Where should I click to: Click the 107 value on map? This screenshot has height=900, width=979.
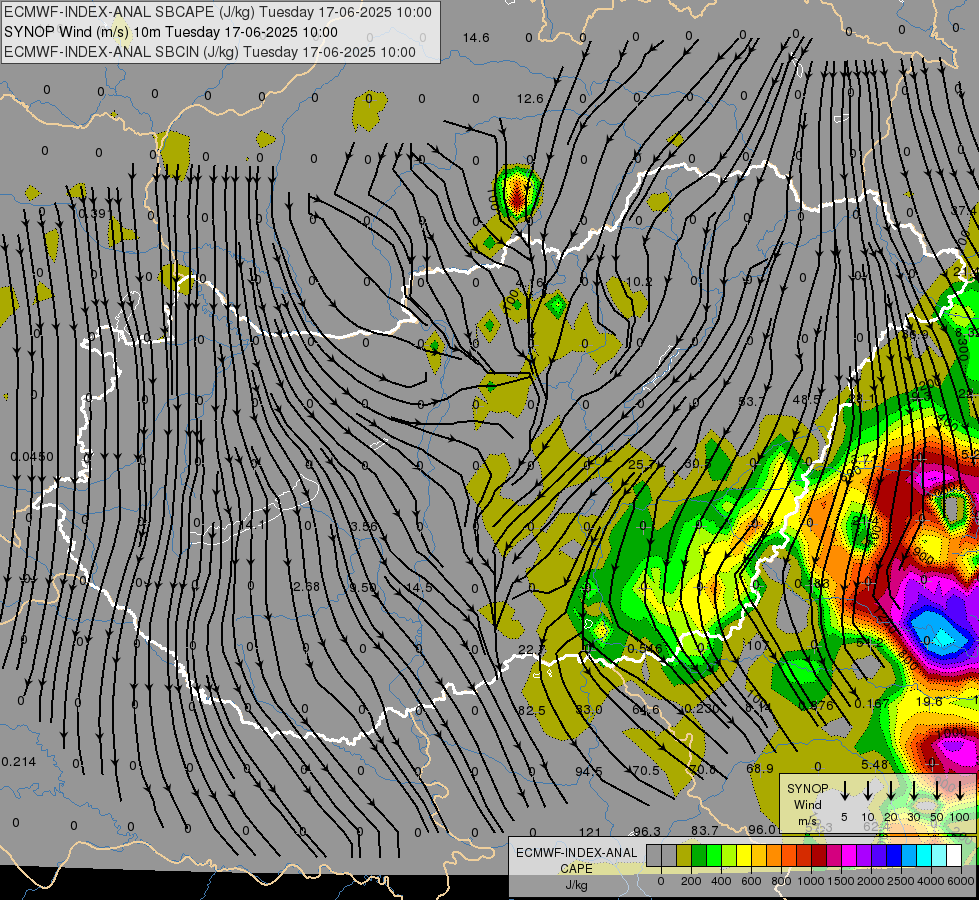(x=757, y=645)
